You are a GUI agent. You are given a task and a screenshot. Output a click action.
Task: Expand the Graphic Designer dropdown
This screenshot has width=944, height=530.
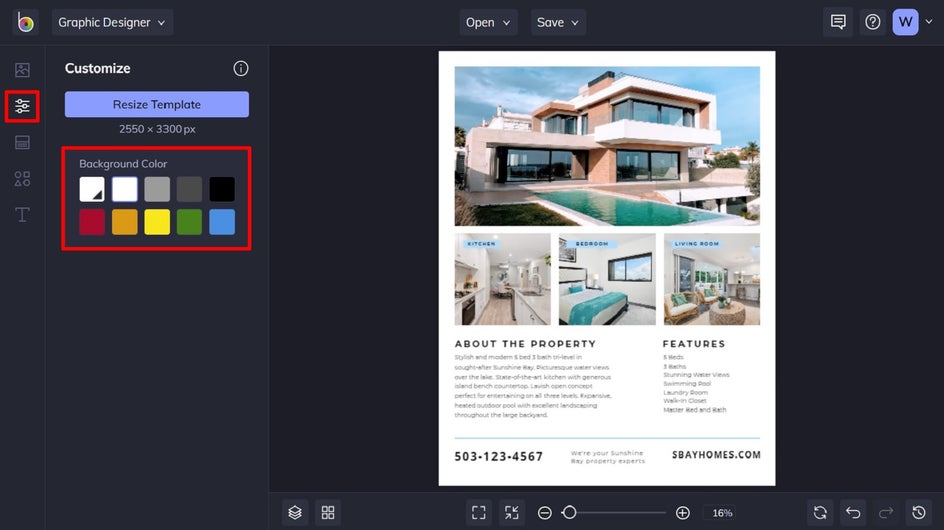pyautogui.click(x=112, y=22)
